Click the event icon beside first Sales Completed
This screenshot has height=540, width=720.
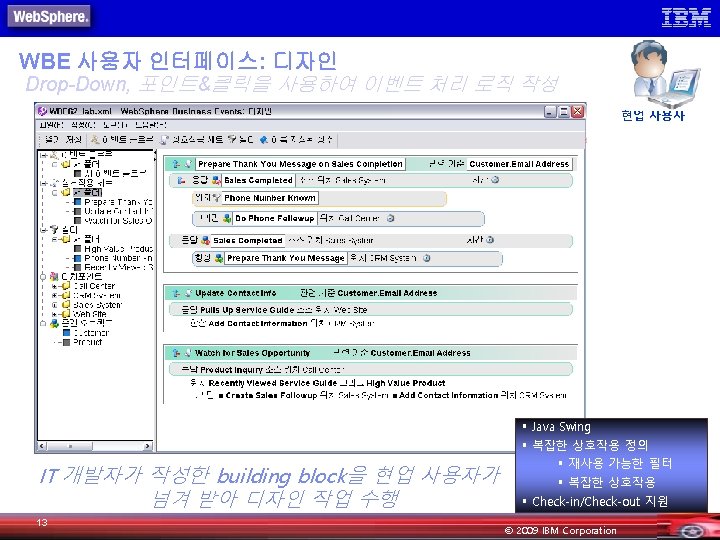tap(216, 180)
